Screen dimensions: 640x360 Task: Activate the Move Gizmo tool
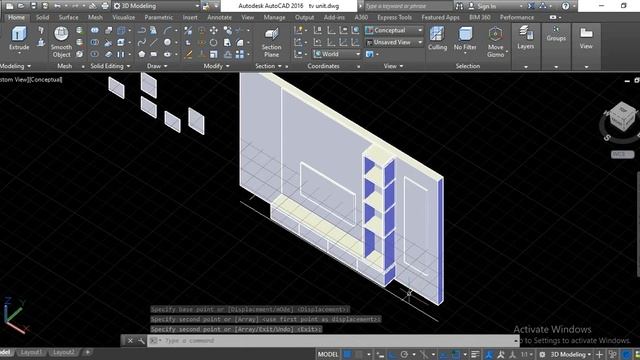pos(495,34)
